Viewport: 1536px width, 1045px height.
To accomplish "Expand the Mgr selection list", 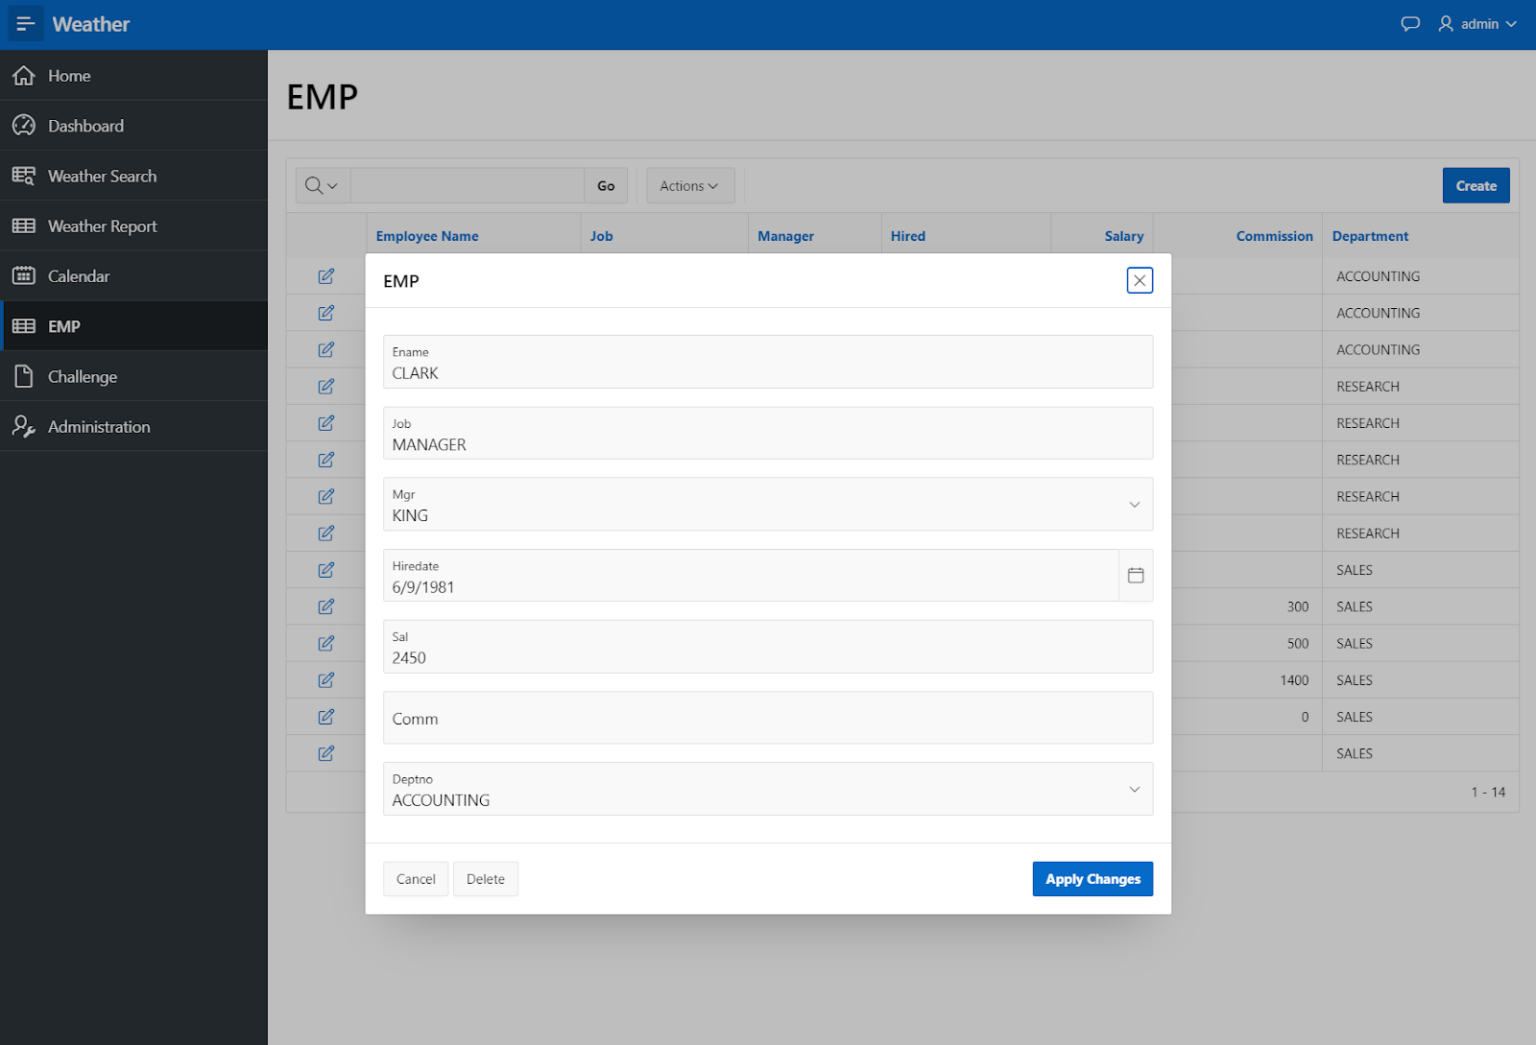I will pos(1134,504).
